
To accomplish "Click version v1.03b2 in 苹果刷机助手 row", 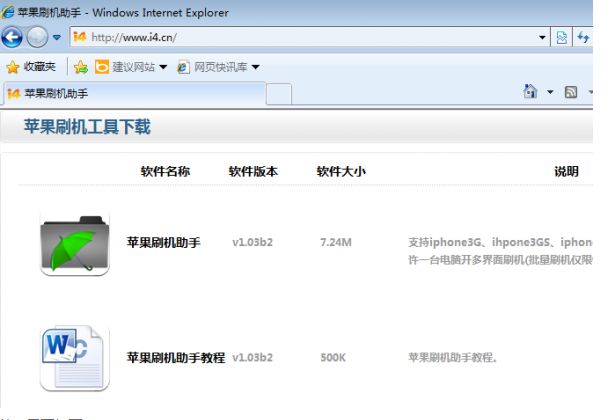I will click(x=252, y=242).
